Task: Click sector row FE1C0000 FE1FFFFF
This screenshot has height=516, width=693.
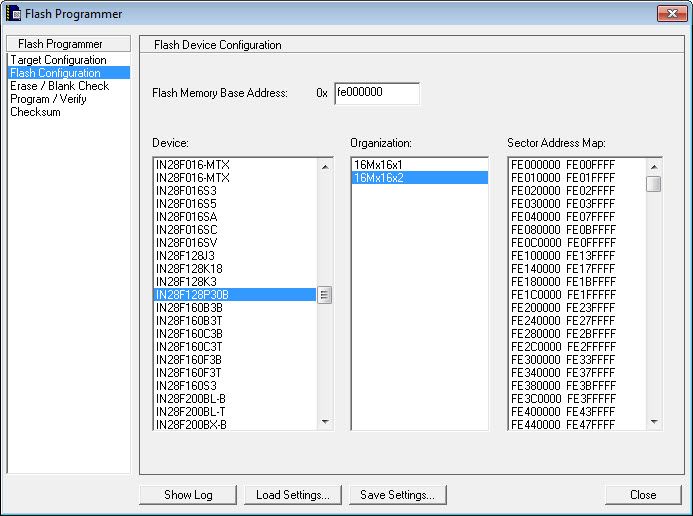Action: coord(577,295)
